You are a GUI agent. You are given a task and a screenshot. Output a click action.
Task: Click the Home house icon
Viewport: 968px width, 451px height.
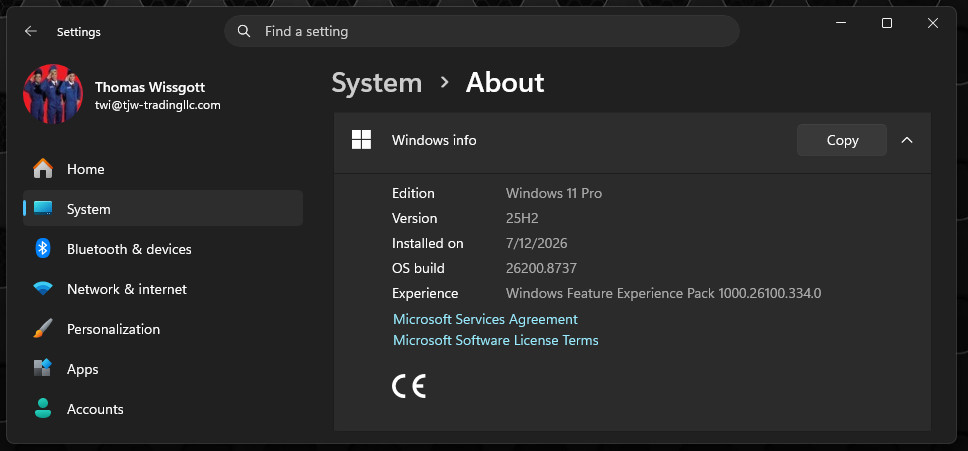(x=43, y=168)
